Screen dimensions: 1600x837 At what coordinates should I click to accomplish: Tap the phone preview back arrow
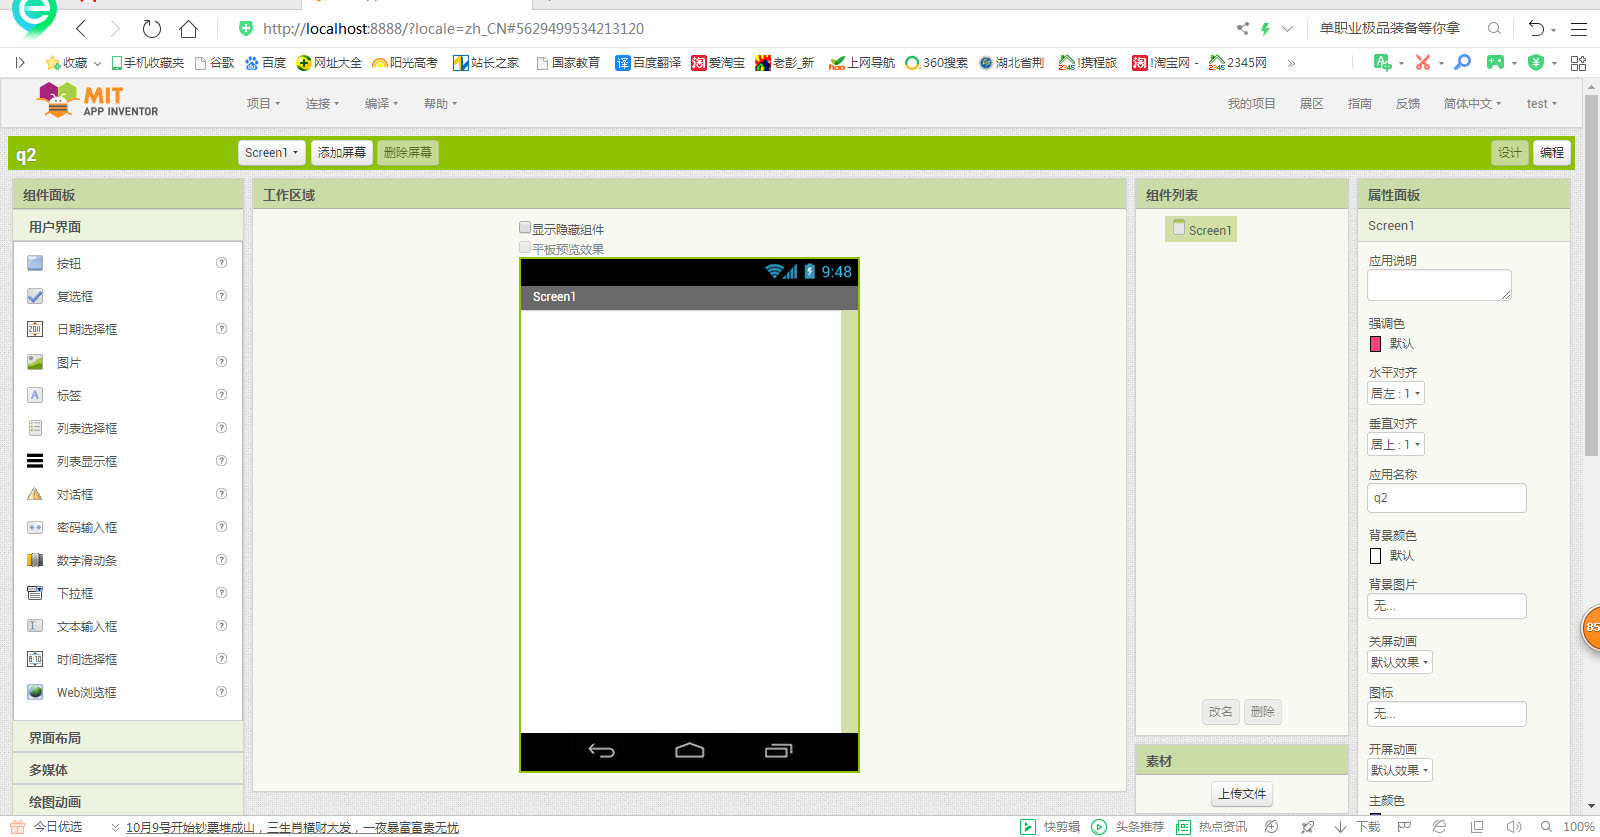pyautogui.click(x=601, y=751)
